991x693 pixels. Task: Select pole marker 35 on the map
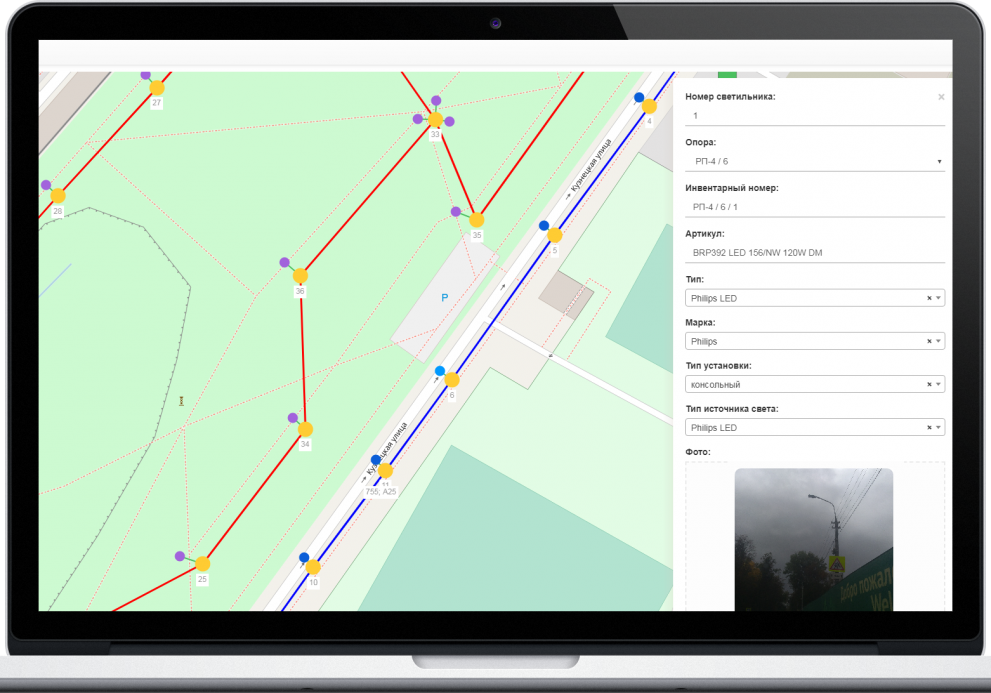click(477, 220)
